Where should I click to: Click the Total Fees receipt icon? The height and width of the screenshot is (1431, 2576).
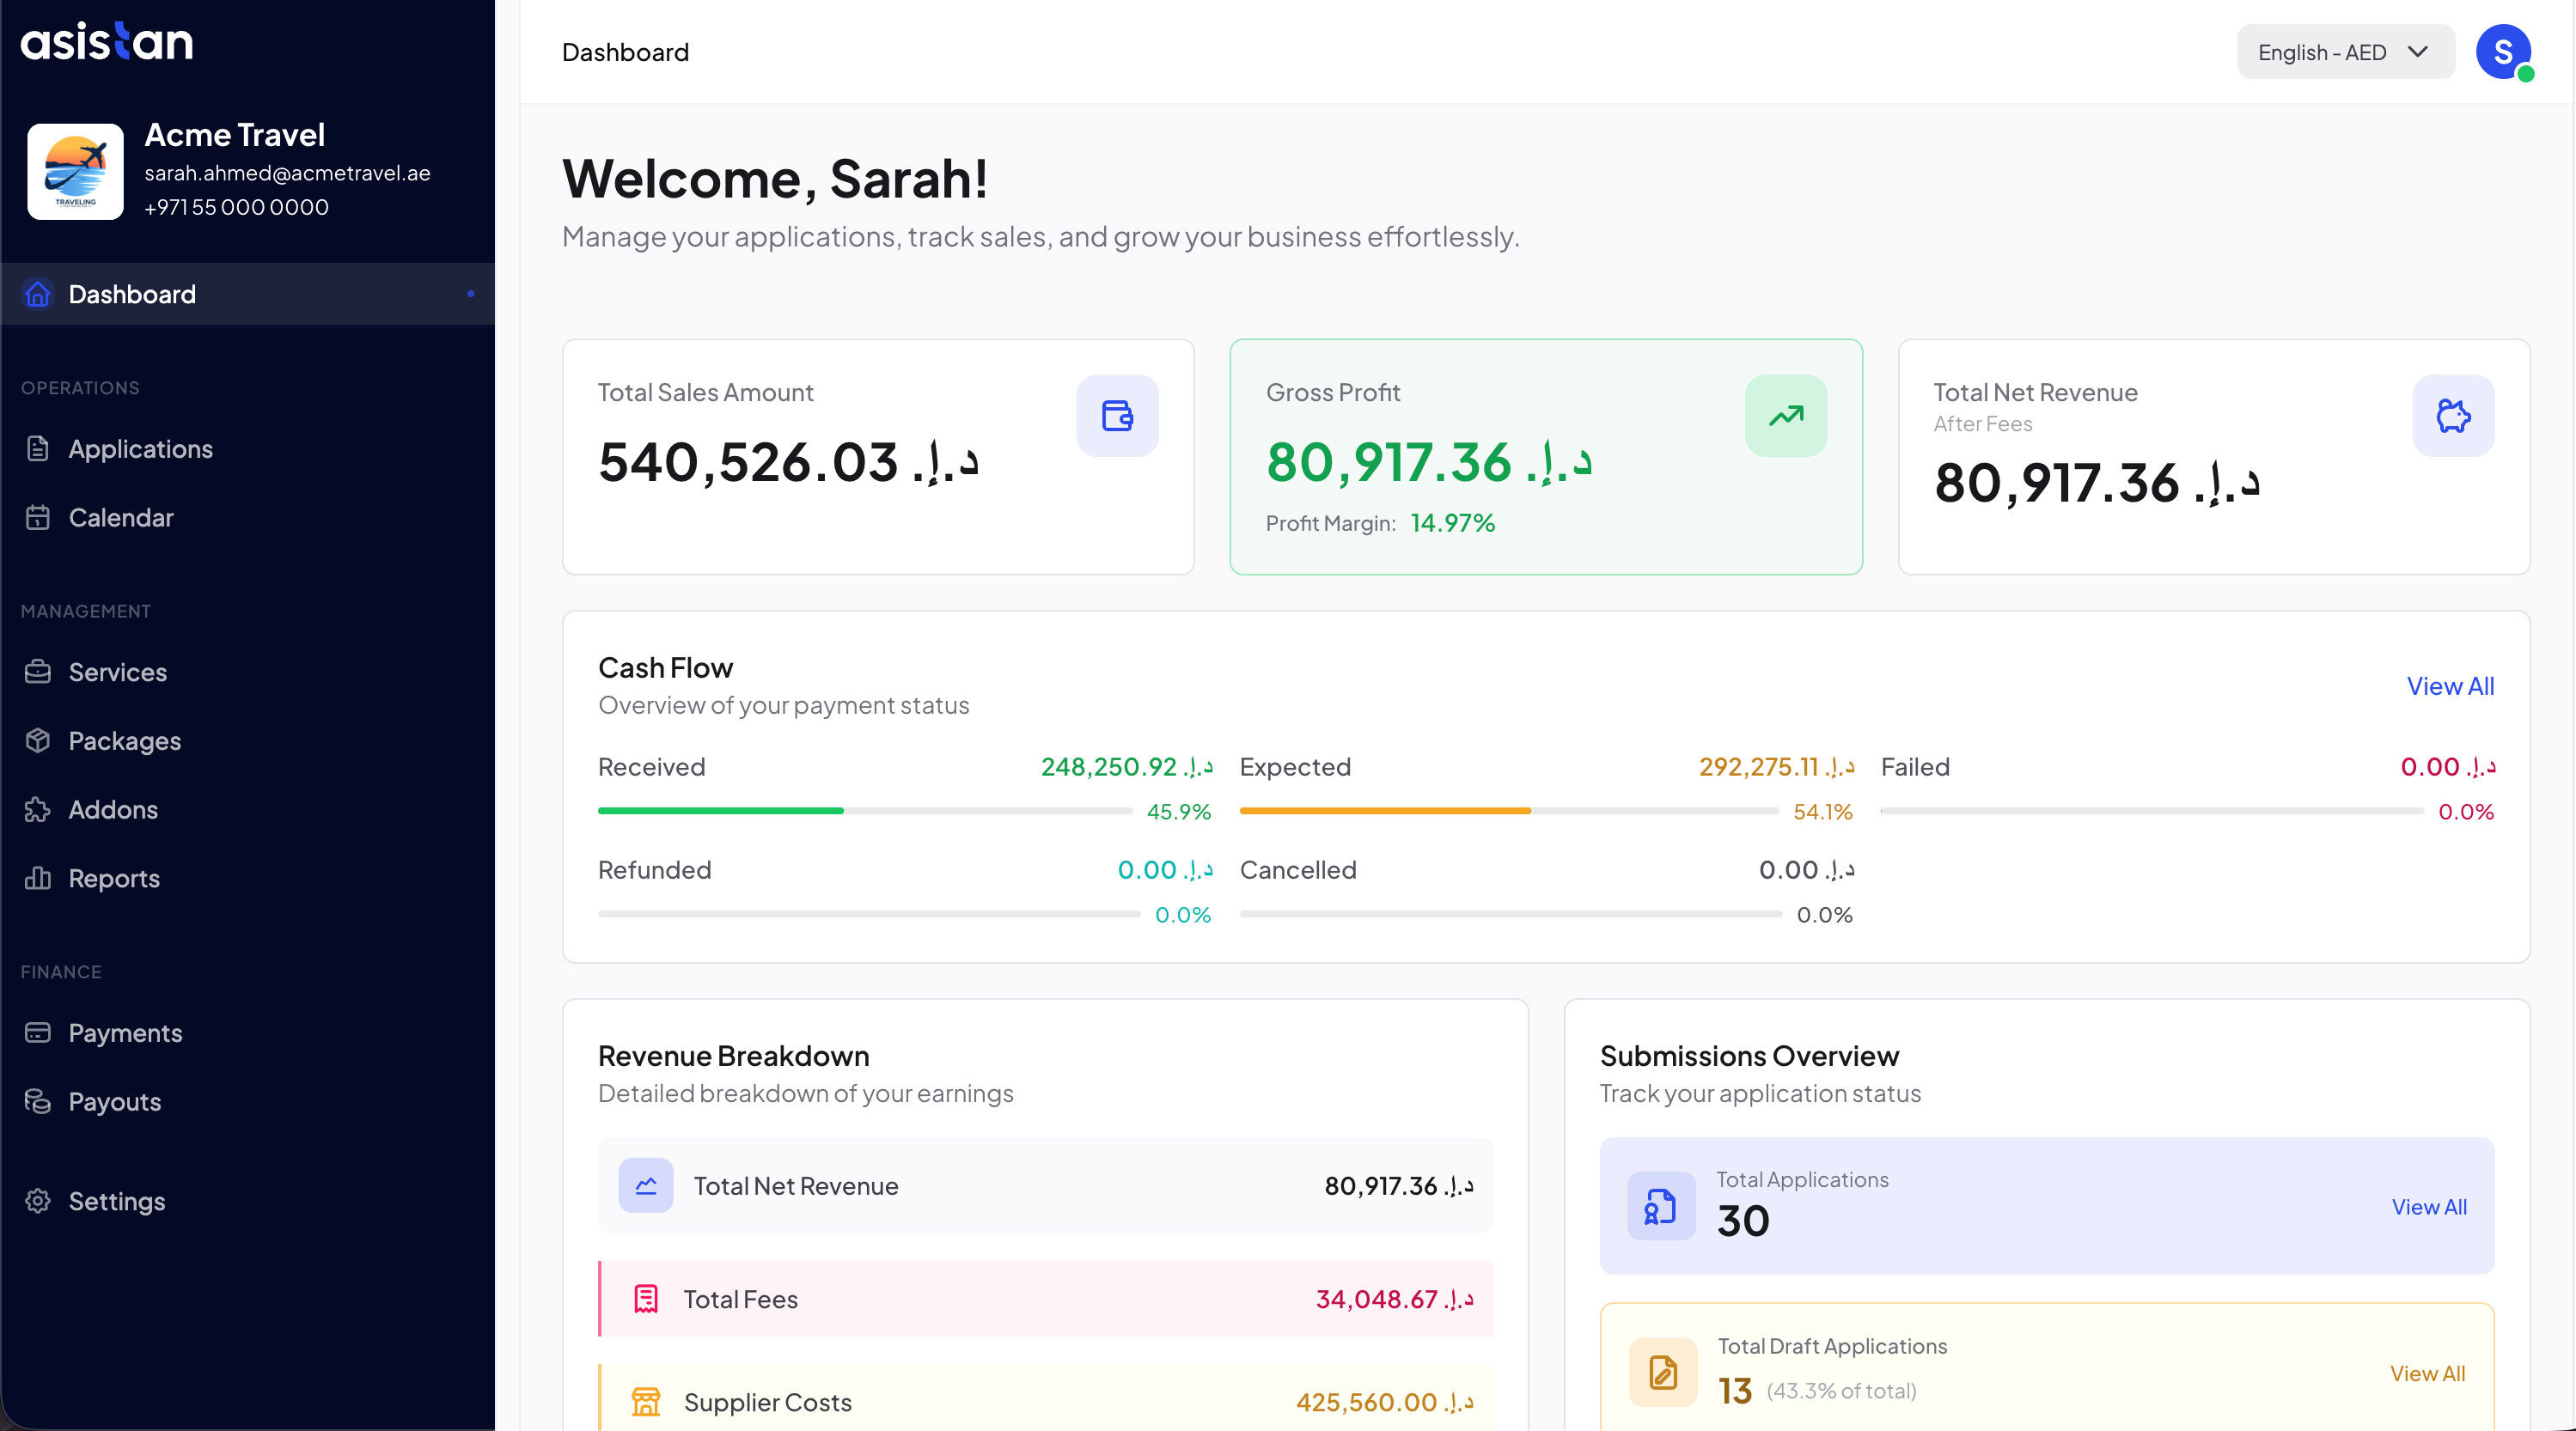(646, 1298)
